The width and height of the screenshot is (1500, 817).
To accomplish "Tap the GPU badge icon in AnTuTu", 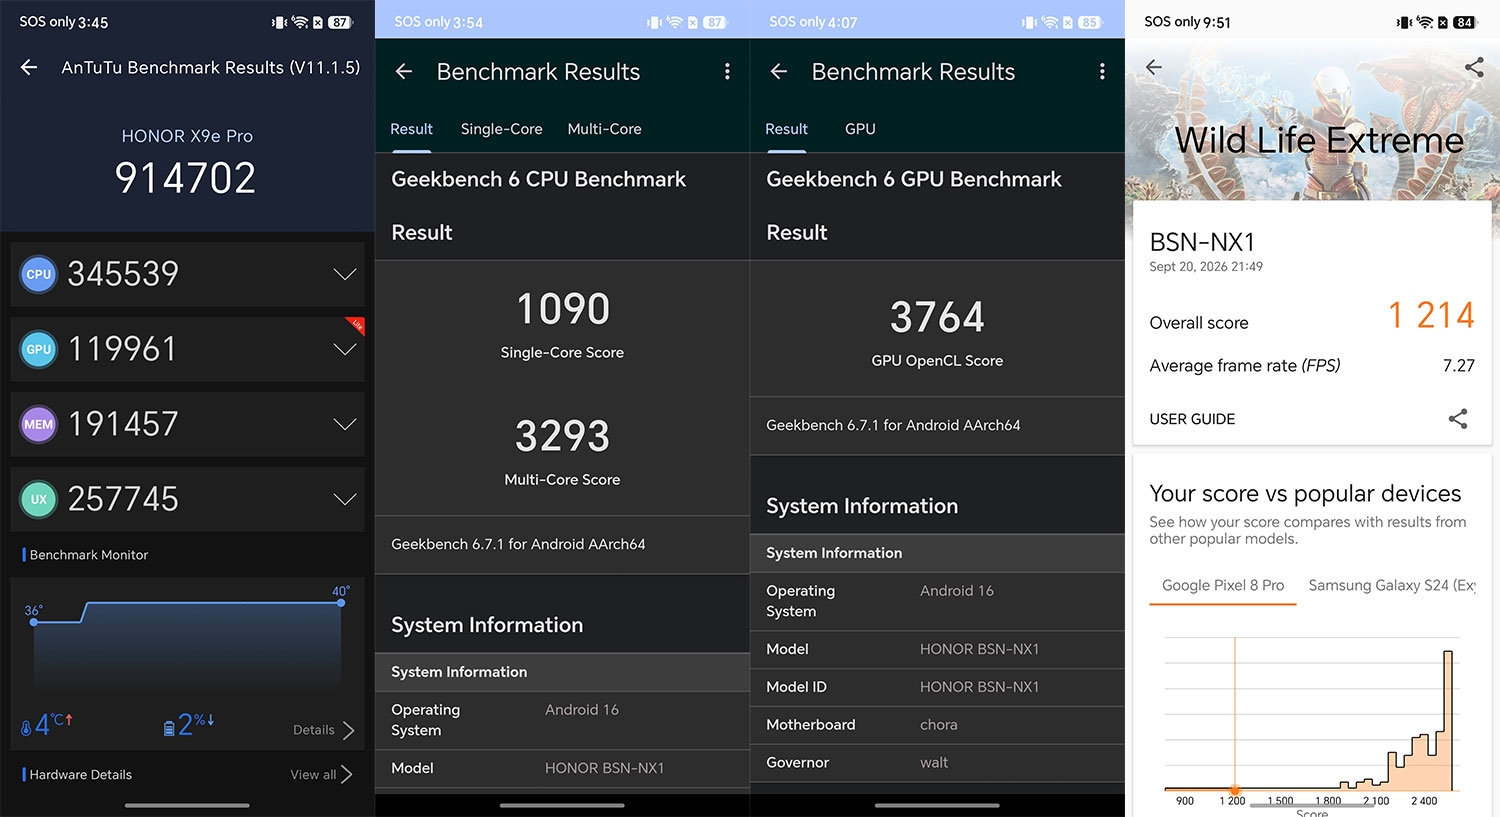I will 39,349.
